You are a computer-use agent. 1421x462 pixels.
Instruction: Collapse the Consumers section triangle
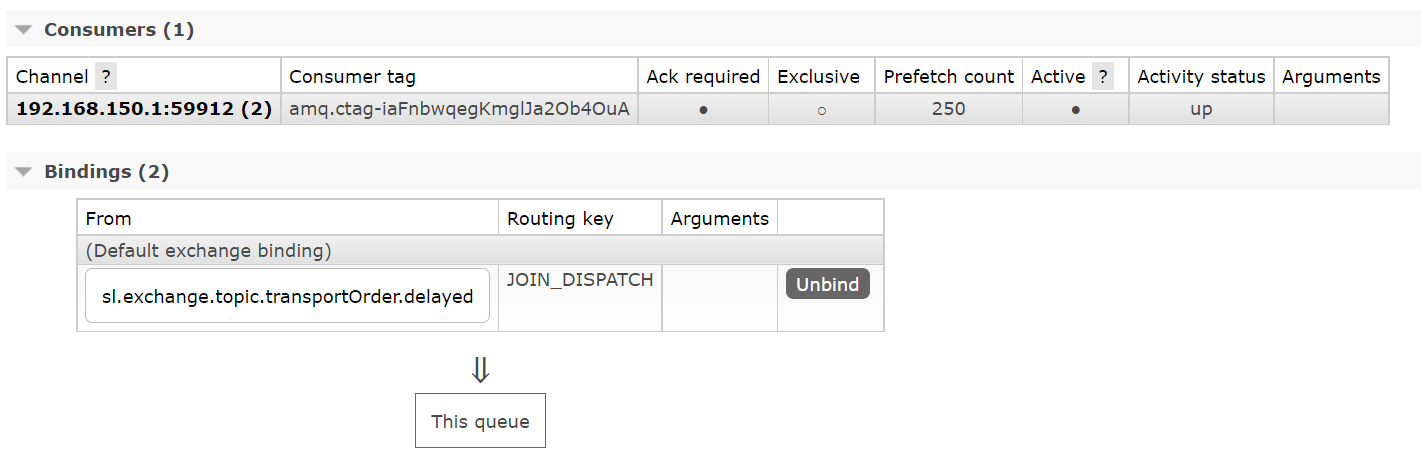tap(25, 30)
